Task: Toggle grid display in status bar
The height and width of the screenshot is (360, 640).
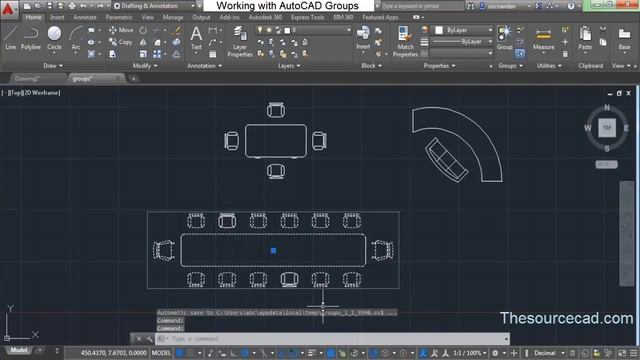Action: click(180, 353)
